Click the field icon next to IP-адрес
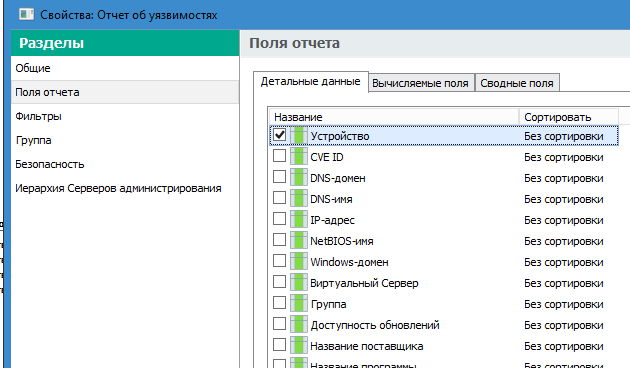This screenshot has width=630, height=368. coord(299,219)
